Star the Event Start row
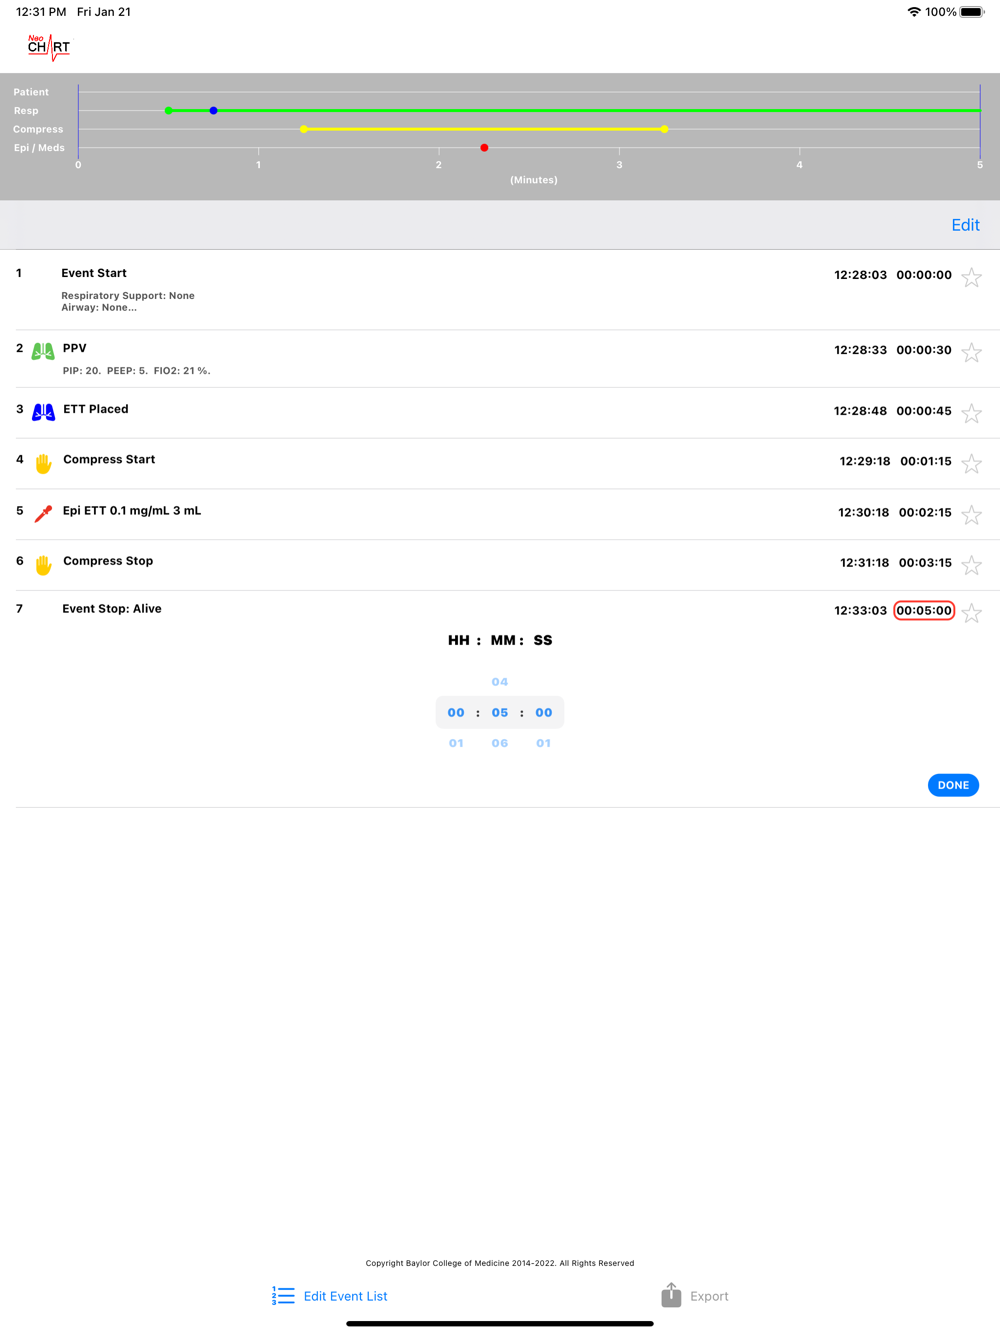Image resolution: width=1000 pixels, height=1334 pixels. [x=972, y=277]
